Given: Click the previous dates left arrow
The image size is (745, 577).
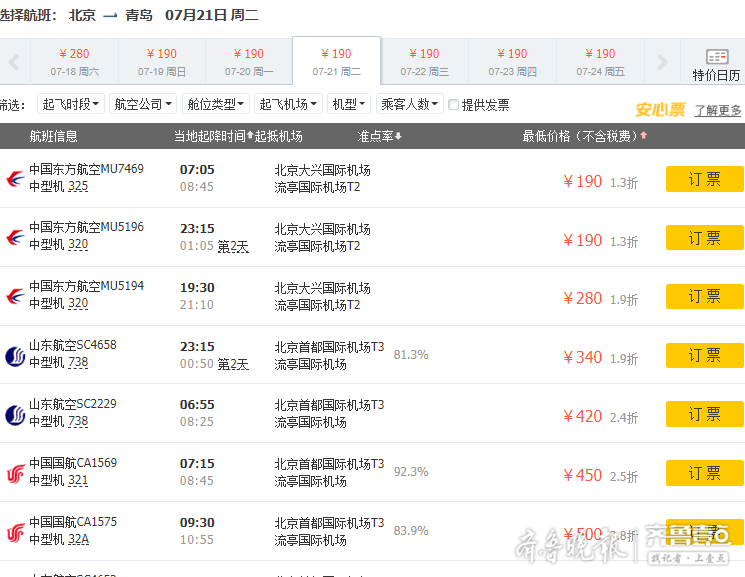Looking at the screenshot, I should 14,63.
